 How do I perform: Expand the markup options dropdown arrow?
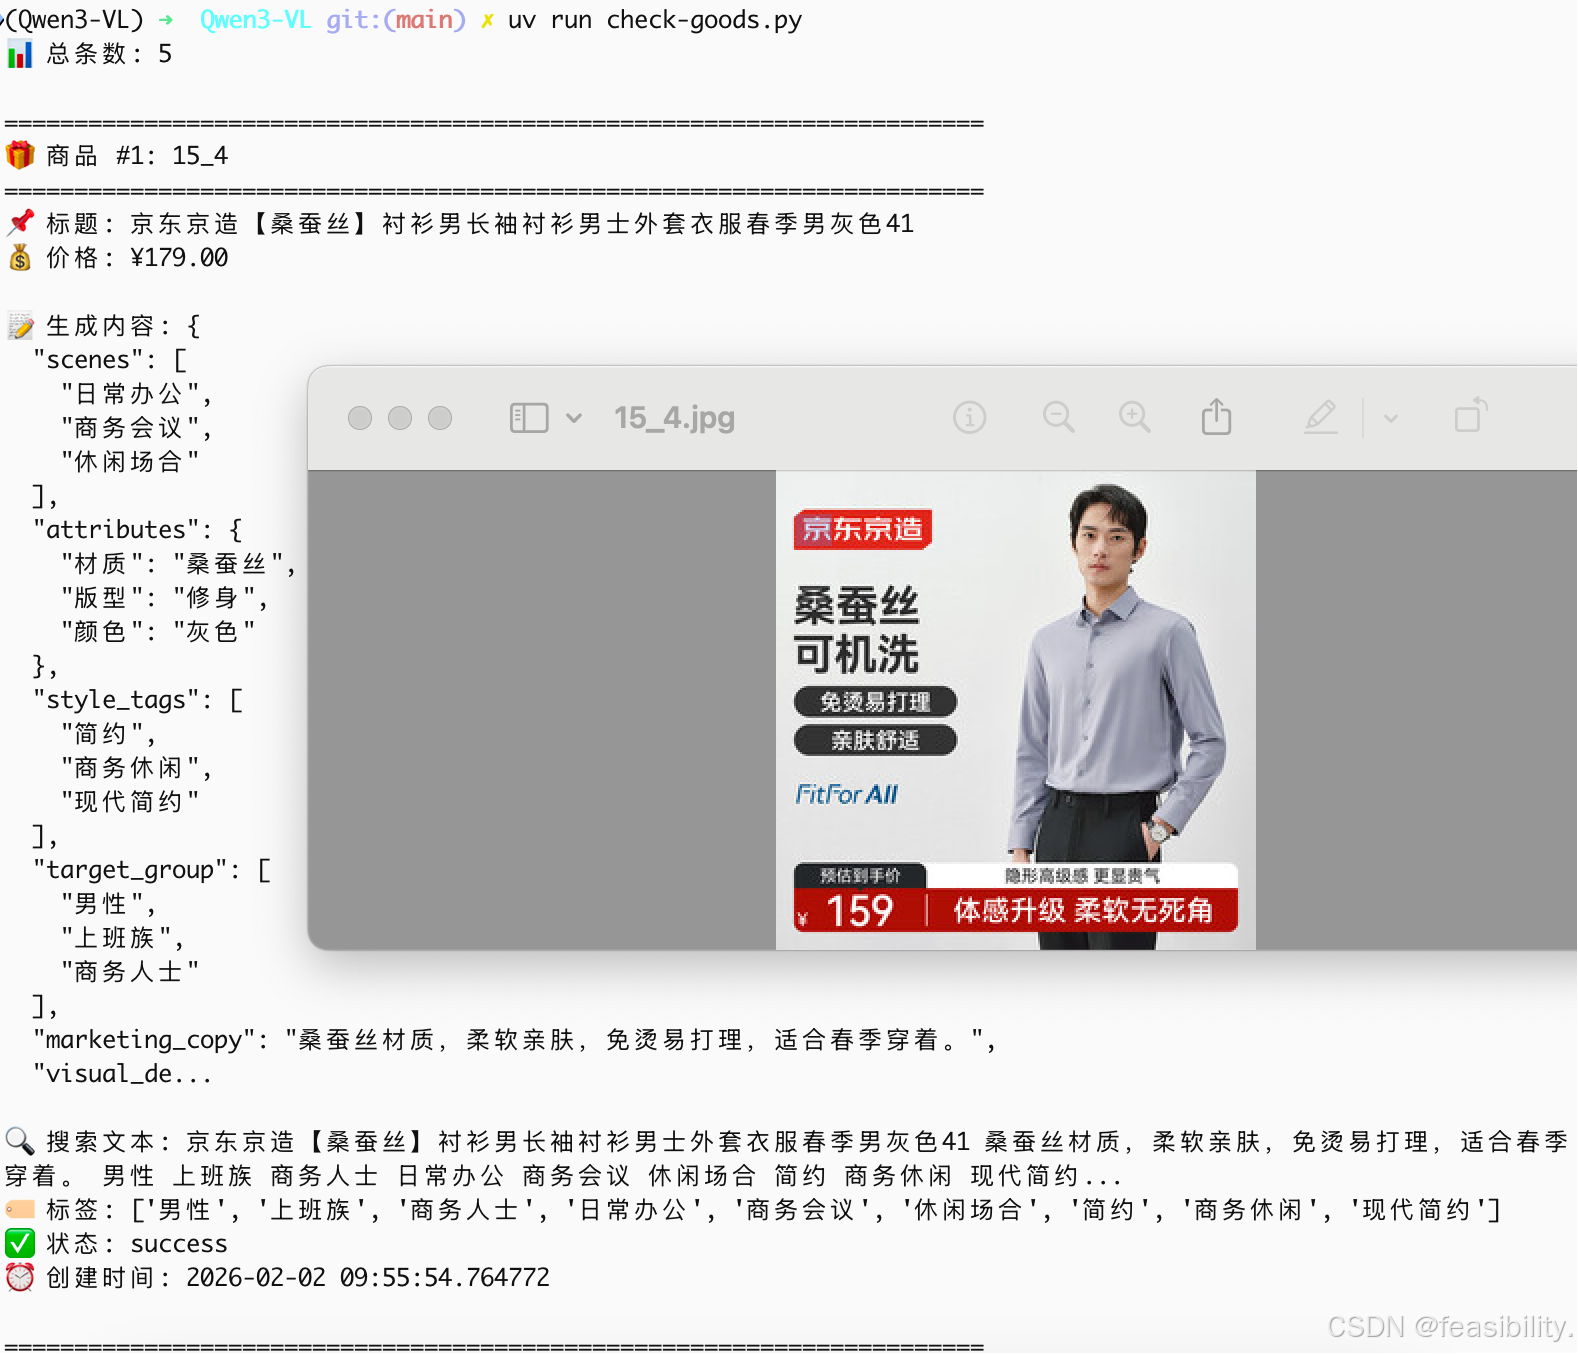(x=1390, y=418)
